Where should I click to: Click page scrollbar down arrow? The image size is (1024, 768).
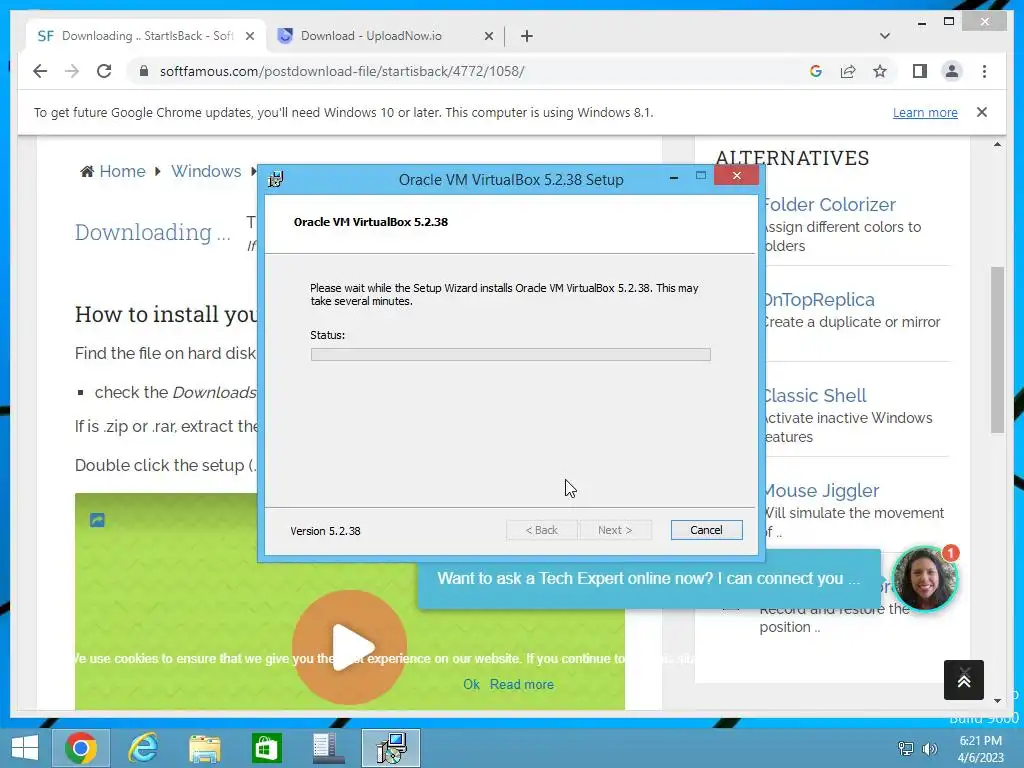pos(997,700)
